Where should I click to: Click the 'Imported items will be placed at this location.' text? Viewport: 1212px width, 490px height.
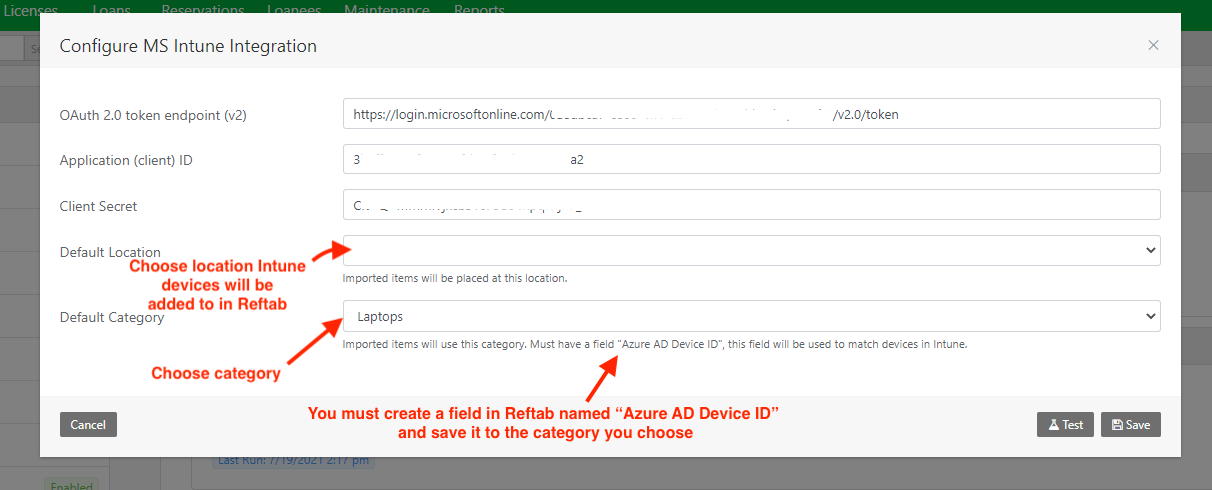(x=455, y=278)
